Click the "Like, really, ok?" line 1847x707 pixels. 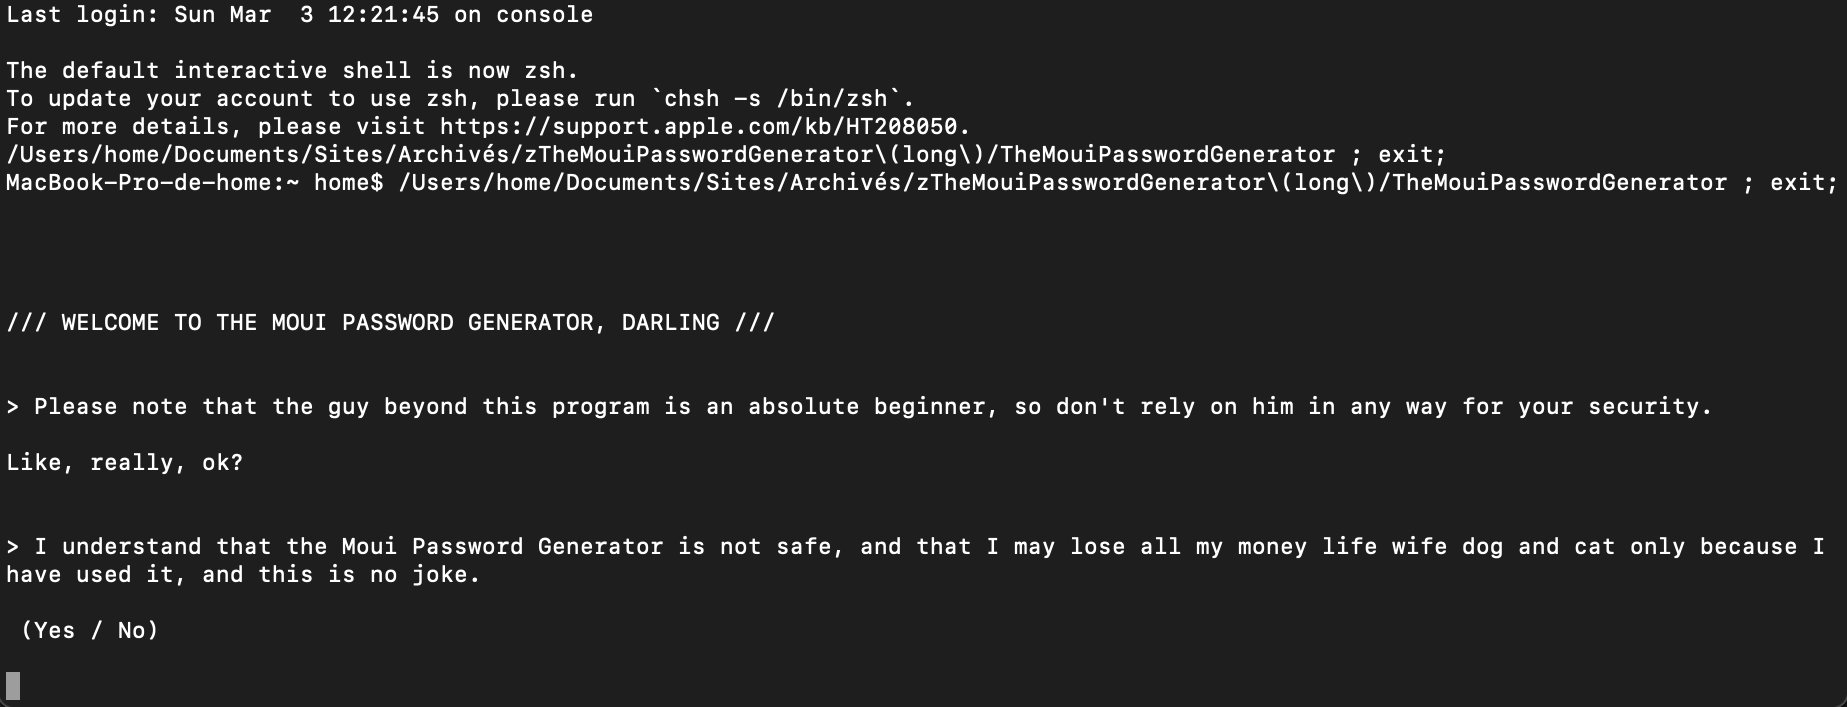(x=124, y=463)
